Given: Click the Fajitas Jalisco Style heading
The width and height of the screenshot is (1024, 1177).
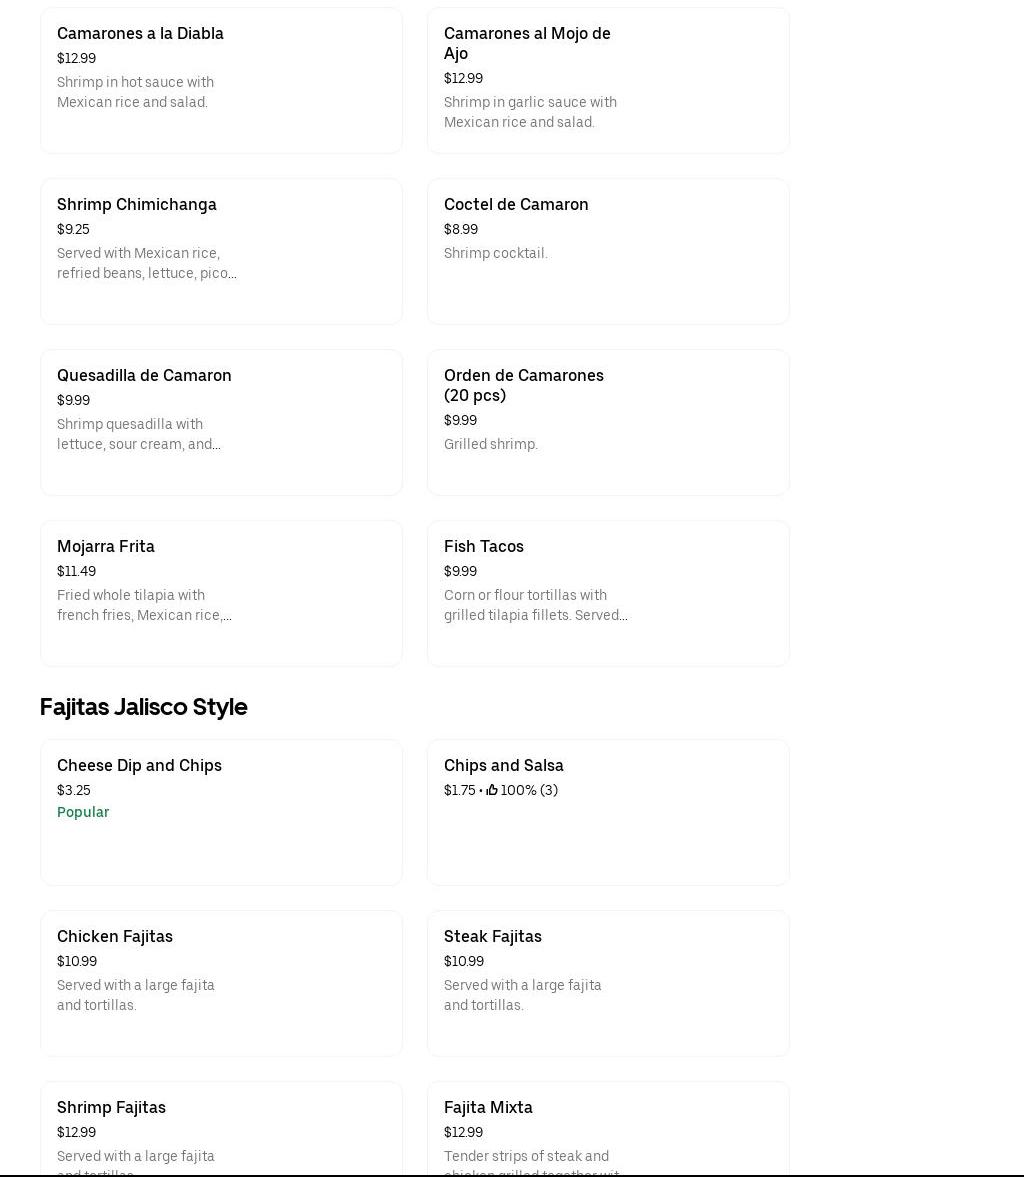Looking at the screenshot, I should (143, 707).
